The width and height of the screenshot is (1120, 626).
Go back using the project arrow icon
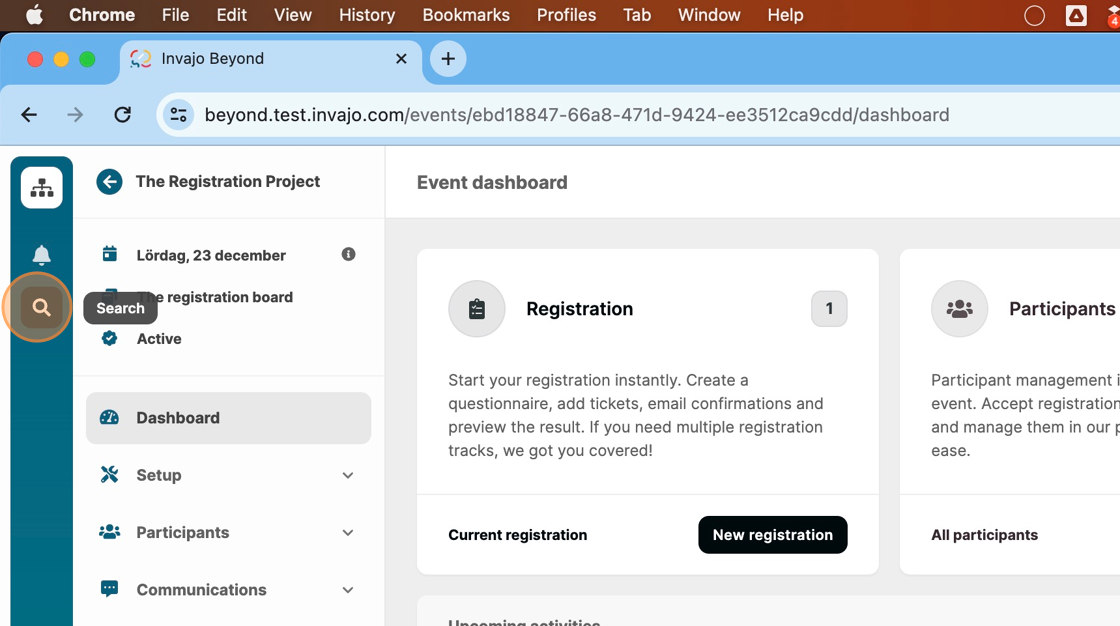tap(109, 182)
